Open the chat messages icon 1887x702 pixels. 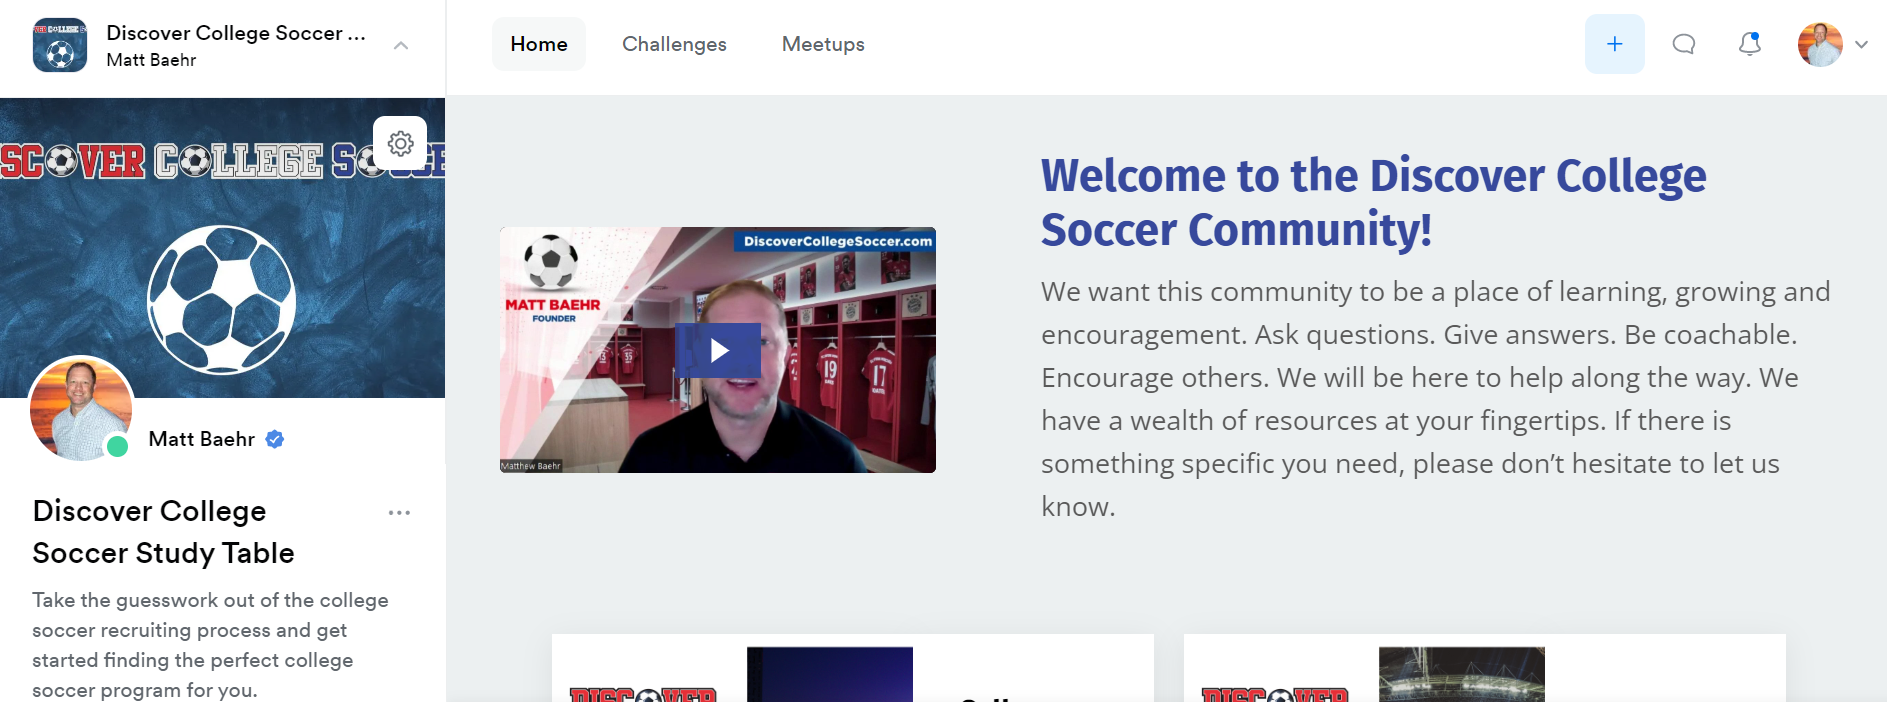tap(1683, 44)
